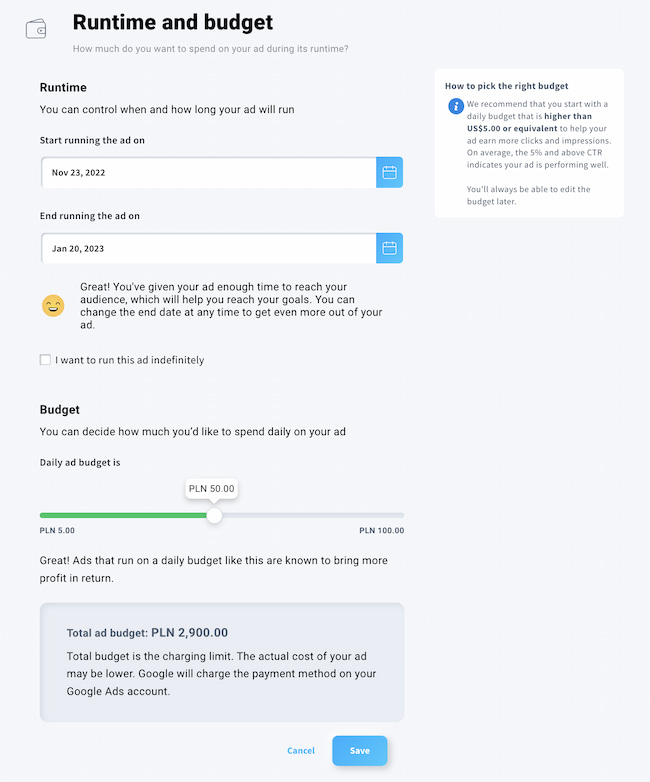Click the PLN 5.00 minimum budget label
The width and height of the screenshot is (650, 782).
[57, 531]
